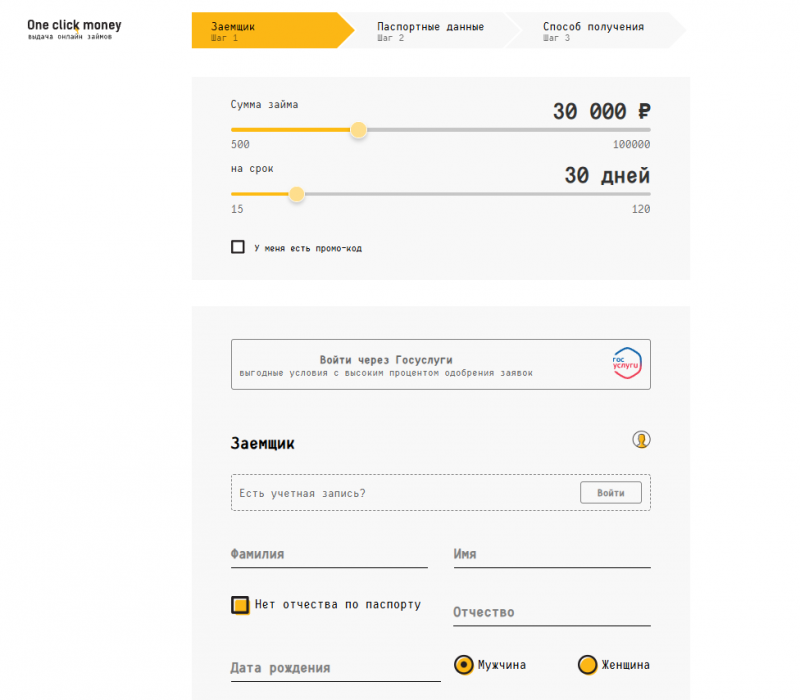Click the One click money logo
Viewport: 800px width, 700px height.
click(x=73, y=29)
